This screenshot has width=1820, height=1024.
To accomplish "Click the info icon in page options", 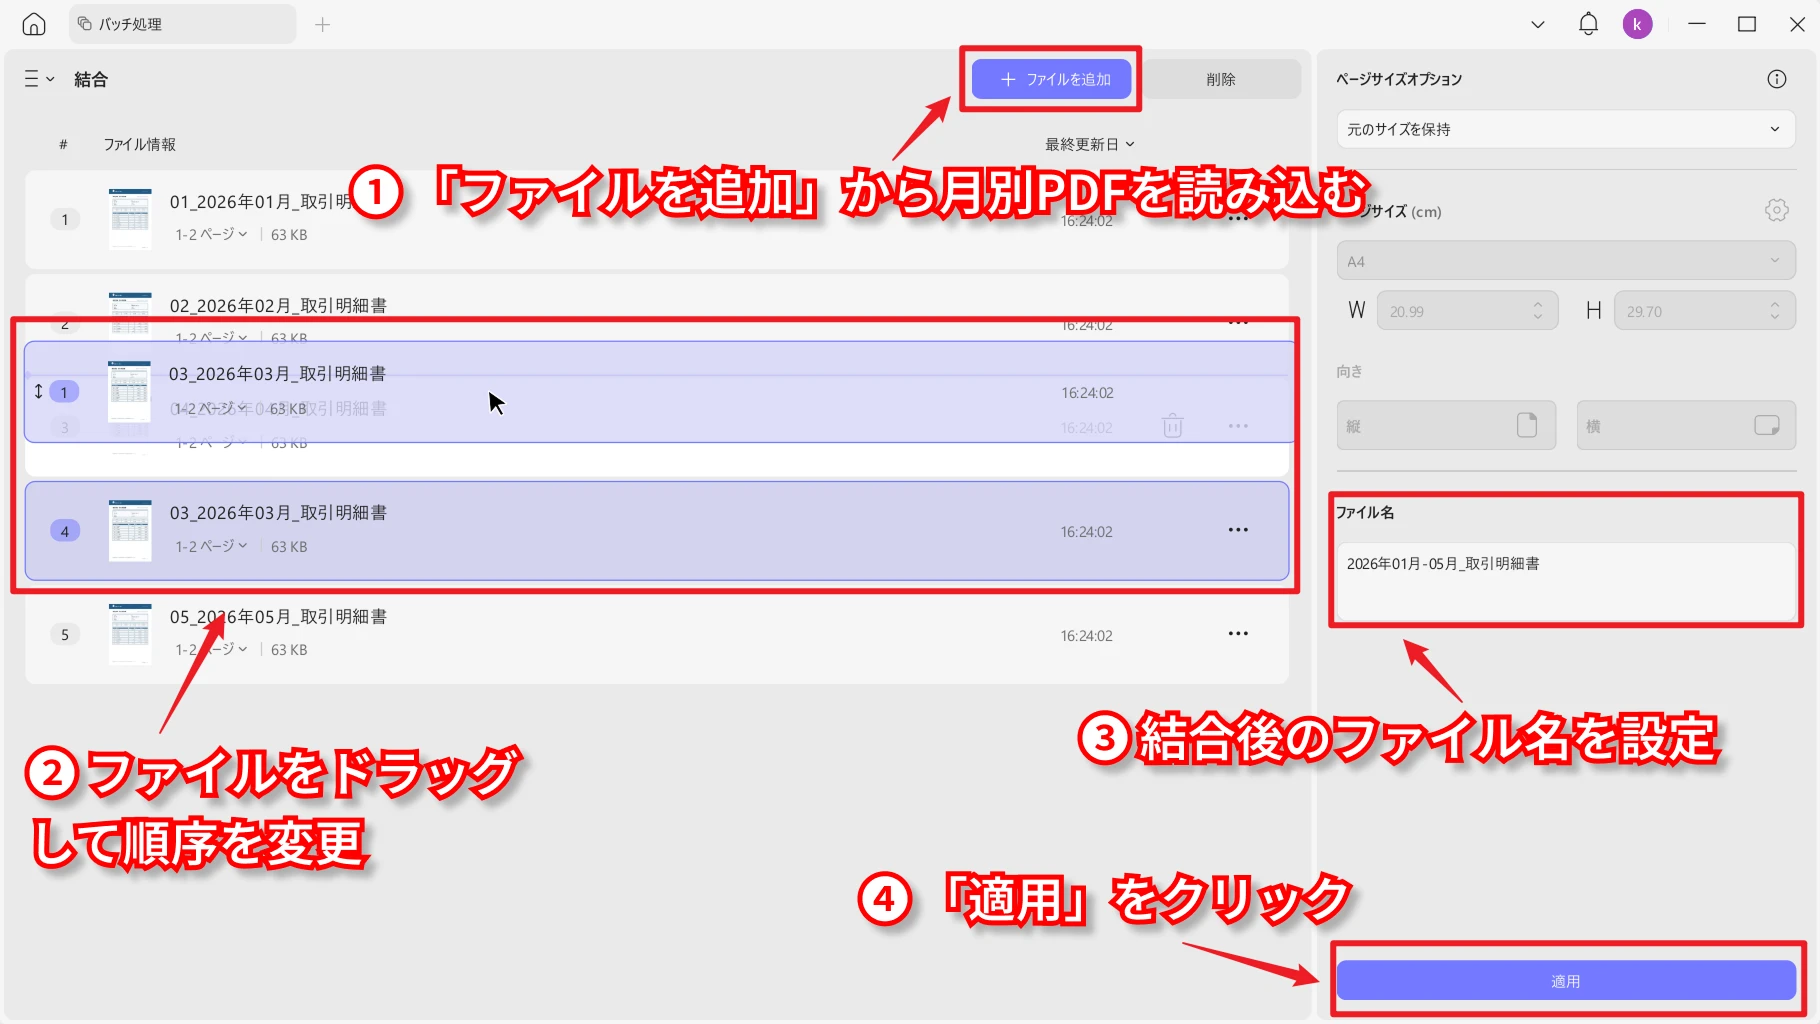I will pos(1776,79).
